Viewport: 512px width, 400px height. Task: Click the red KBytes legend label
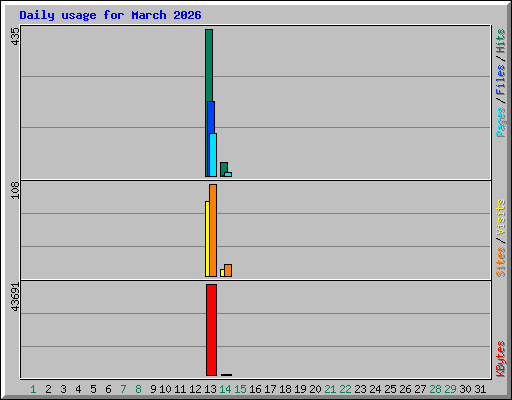point(501,359)
